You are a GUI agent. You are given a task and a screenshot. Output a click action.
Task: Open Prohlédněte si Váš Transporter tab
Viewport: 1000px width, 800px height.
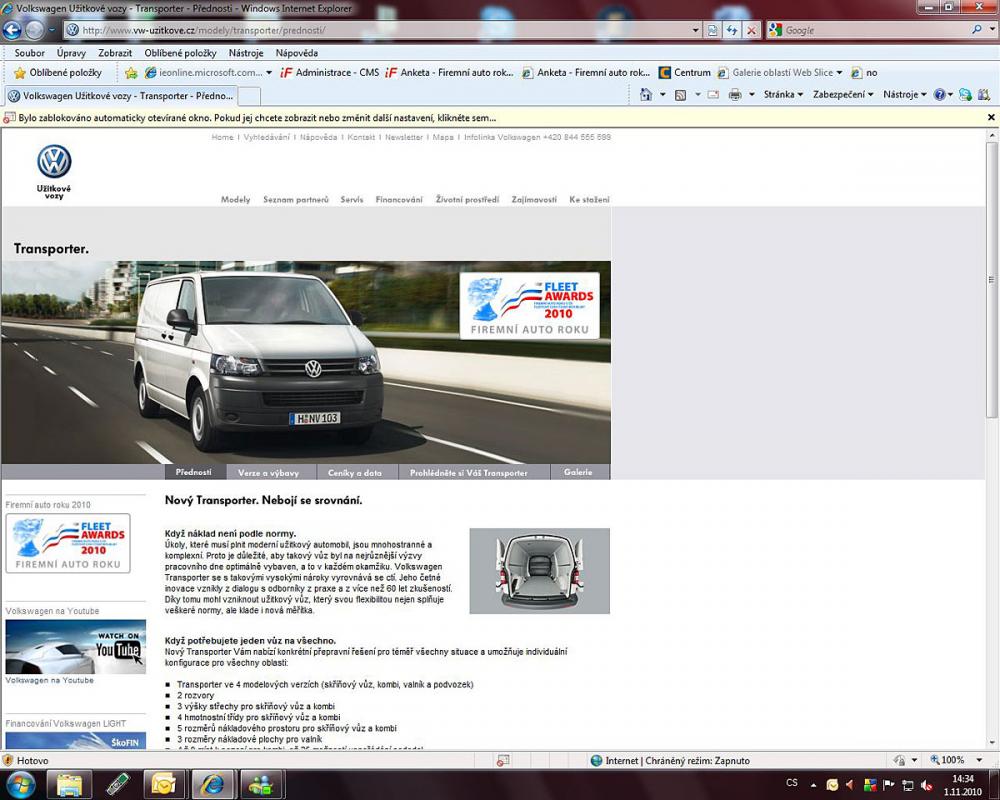tap(469, 473)
